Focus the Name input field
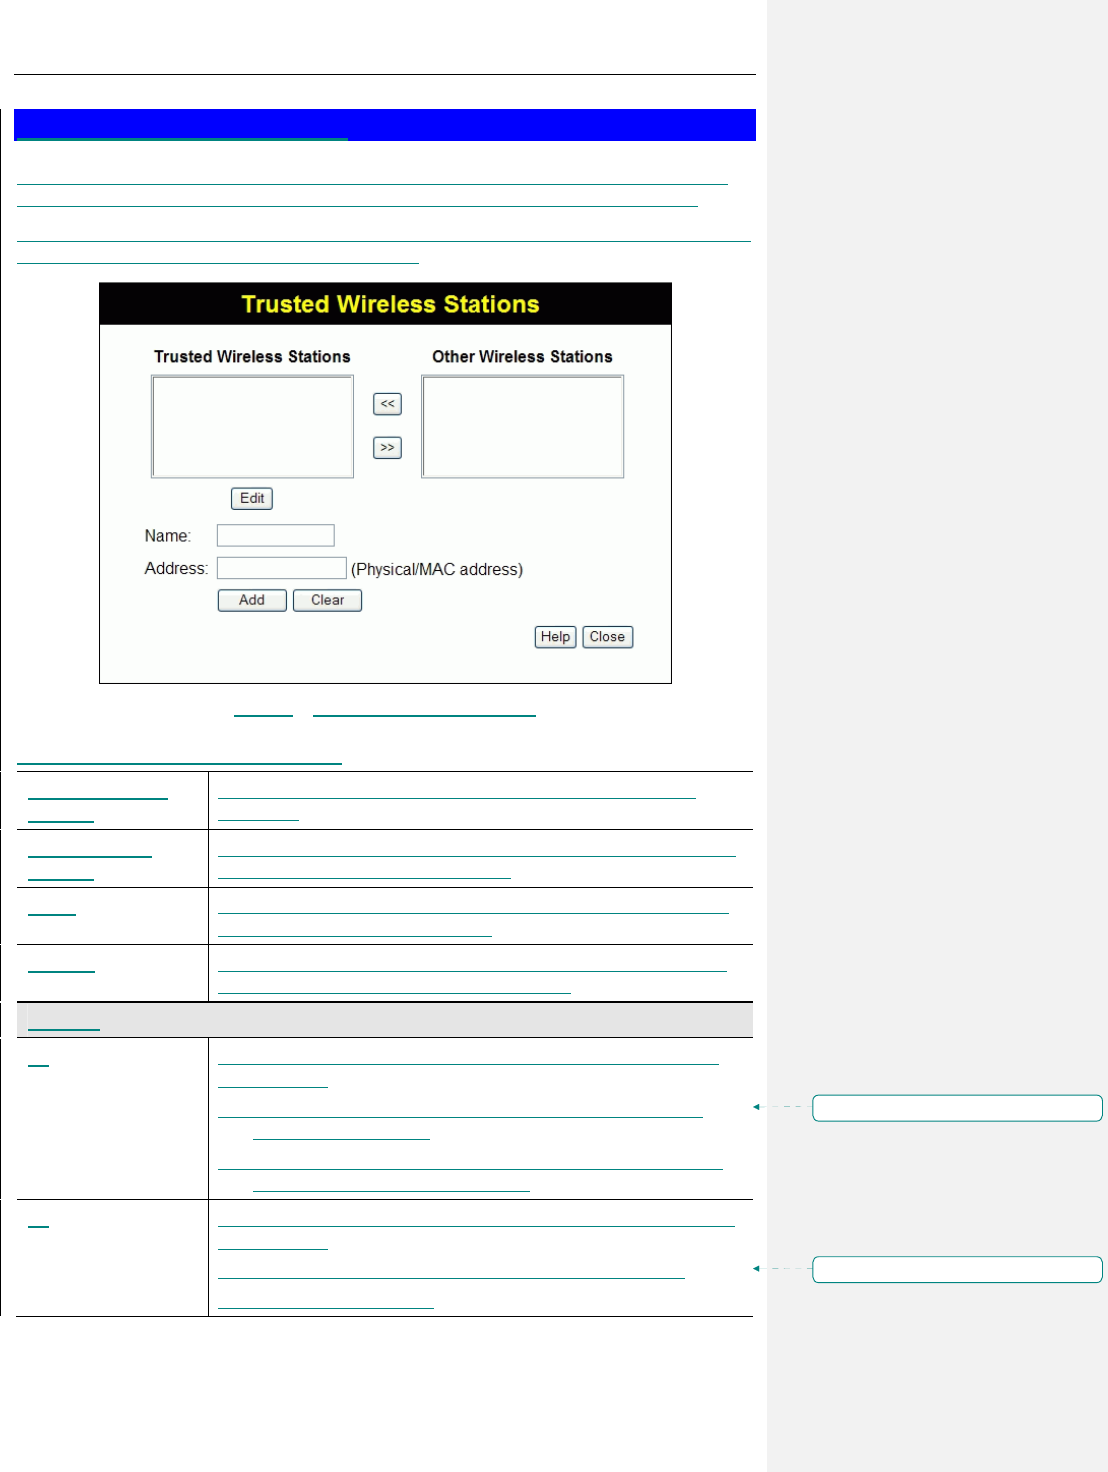This screenshot has width=1108, height=1472. pyautogui.click(x=276, y=535)
